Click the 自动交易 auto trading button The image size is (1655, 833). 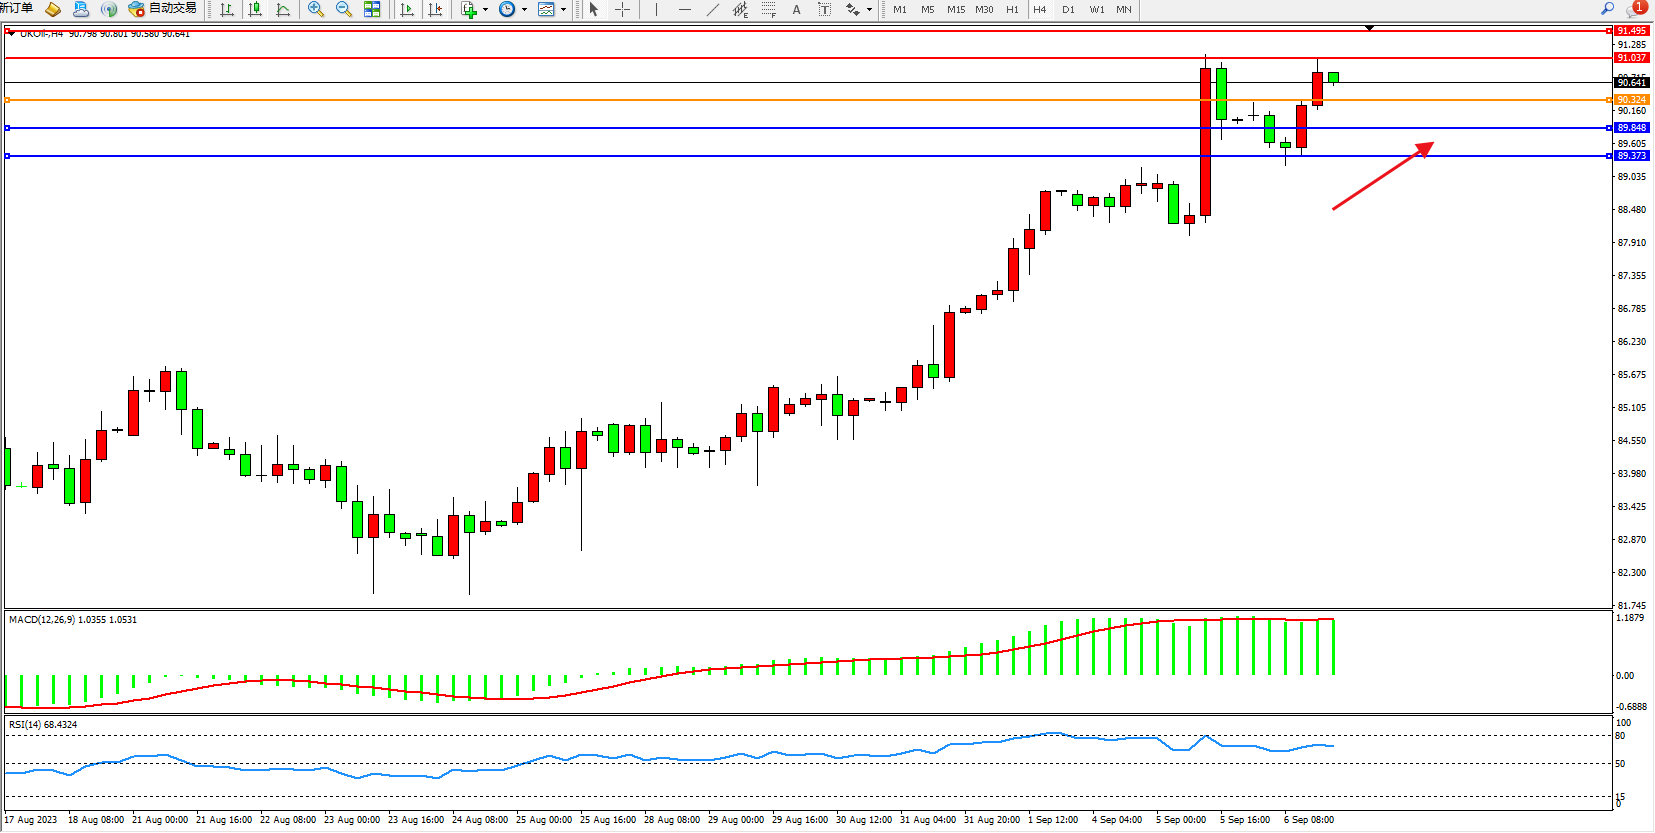click(x=163, y=9)
